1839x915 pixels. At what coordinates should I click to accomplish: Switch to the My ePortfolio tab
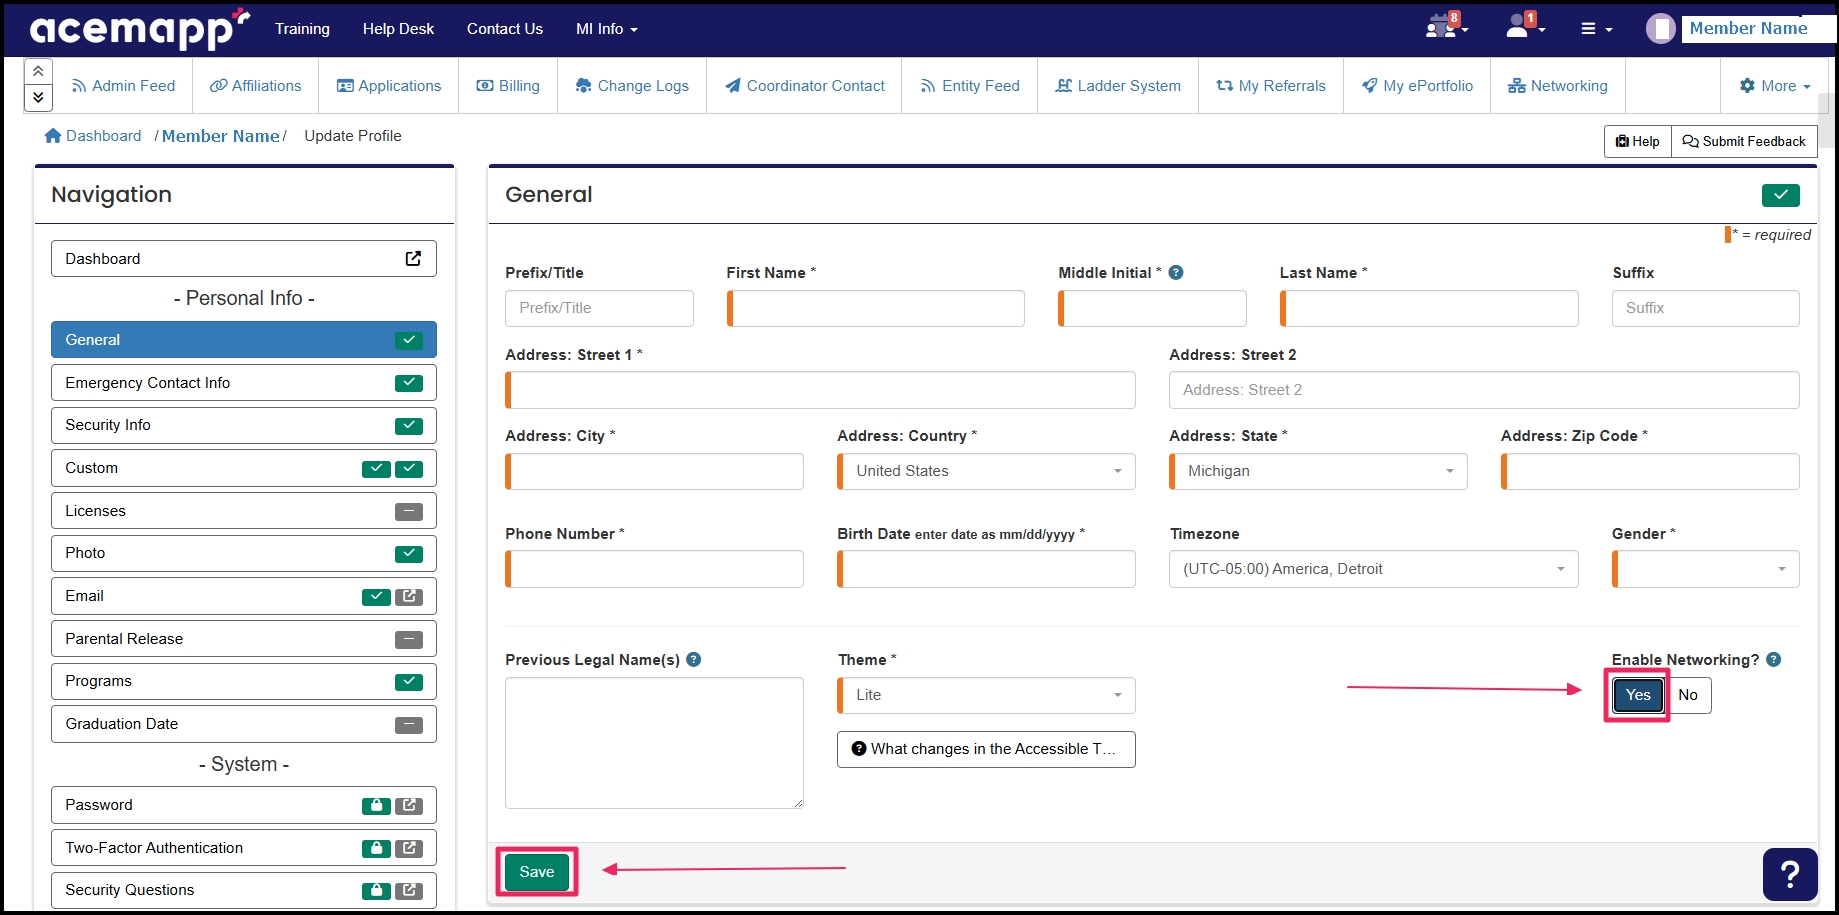point(1416,85)
